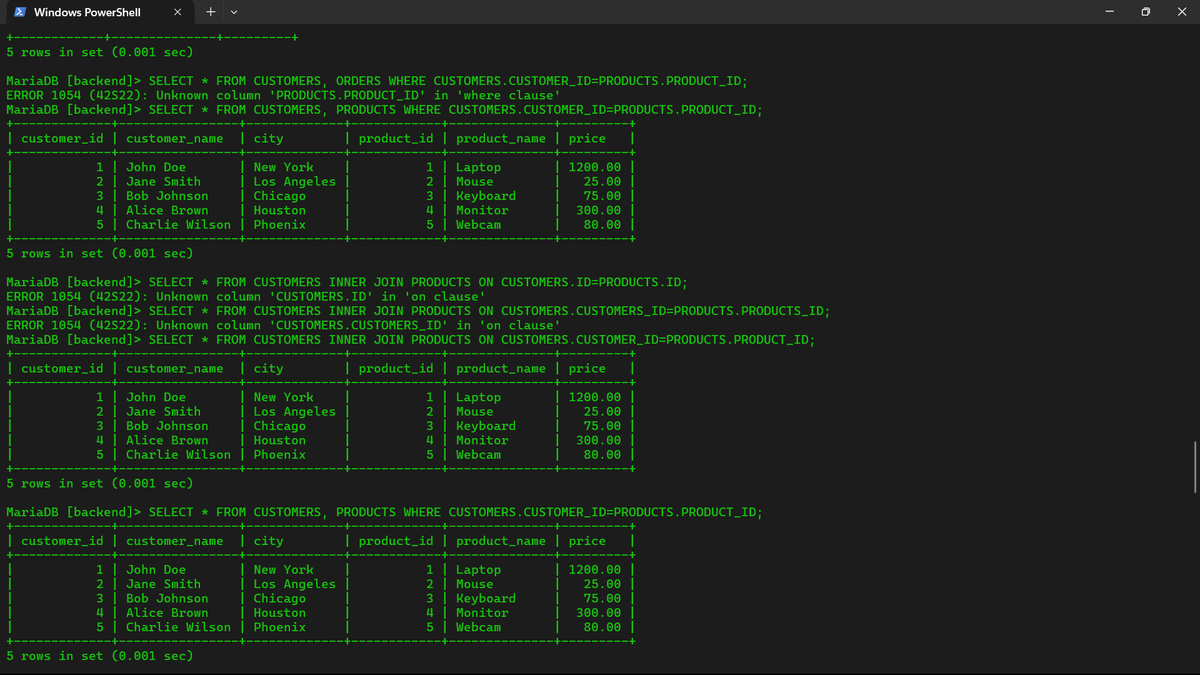Select the 'Charlie Wilson' row in the last table
This screenshot has height=675, width=1200.
[178, 627]
